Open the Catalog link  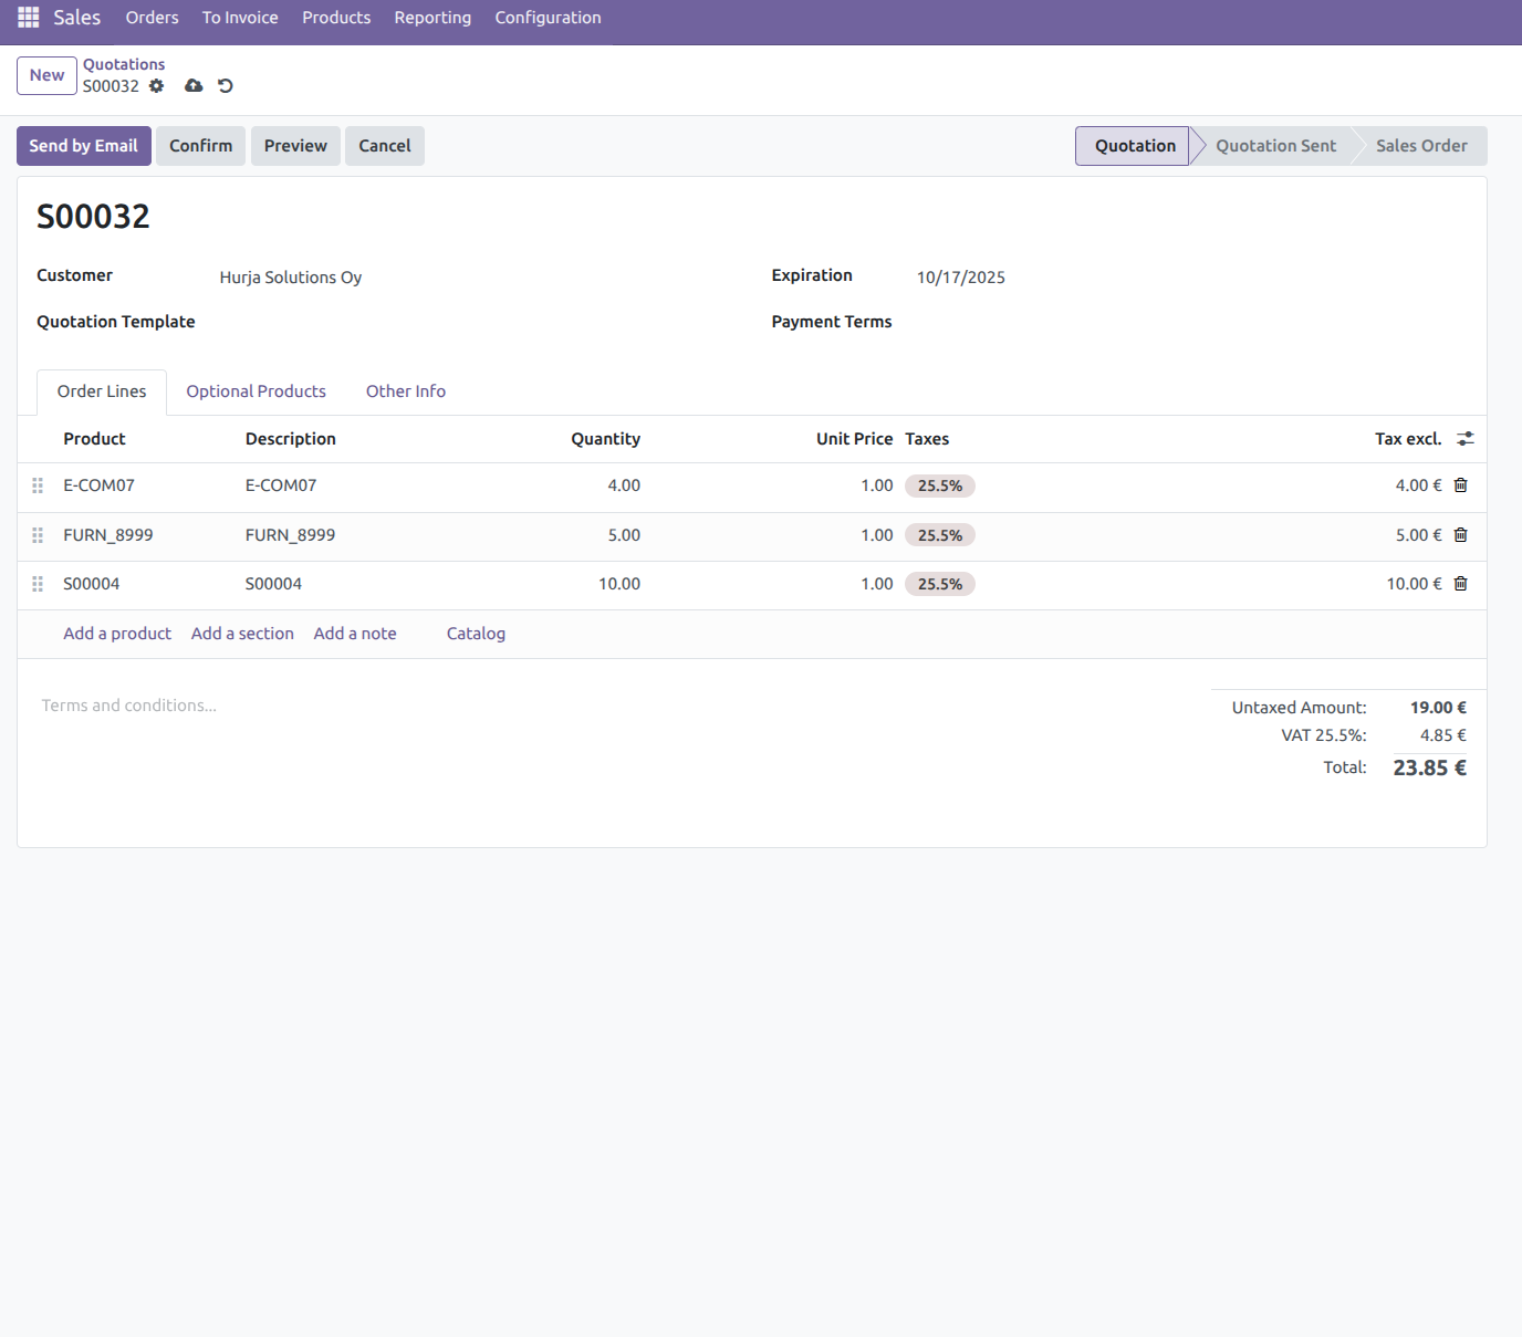pyautogui.click(x=476, y=633)
